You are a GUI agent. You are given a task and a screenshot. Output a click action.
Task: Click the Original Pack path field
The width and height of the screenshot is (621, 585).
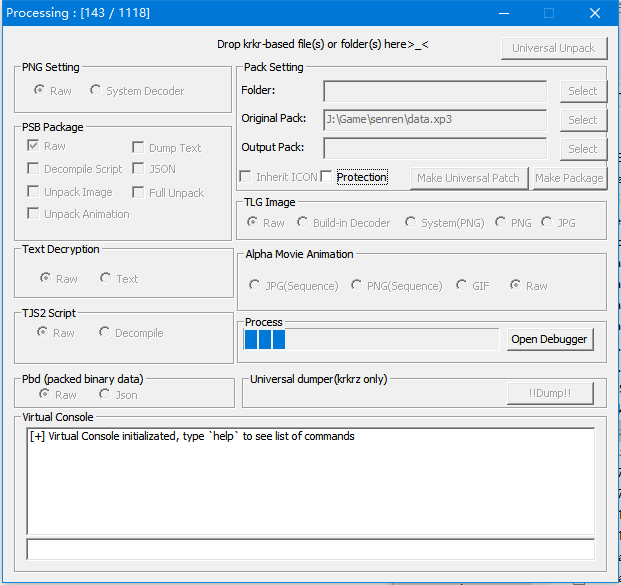(x=435, y=120)
